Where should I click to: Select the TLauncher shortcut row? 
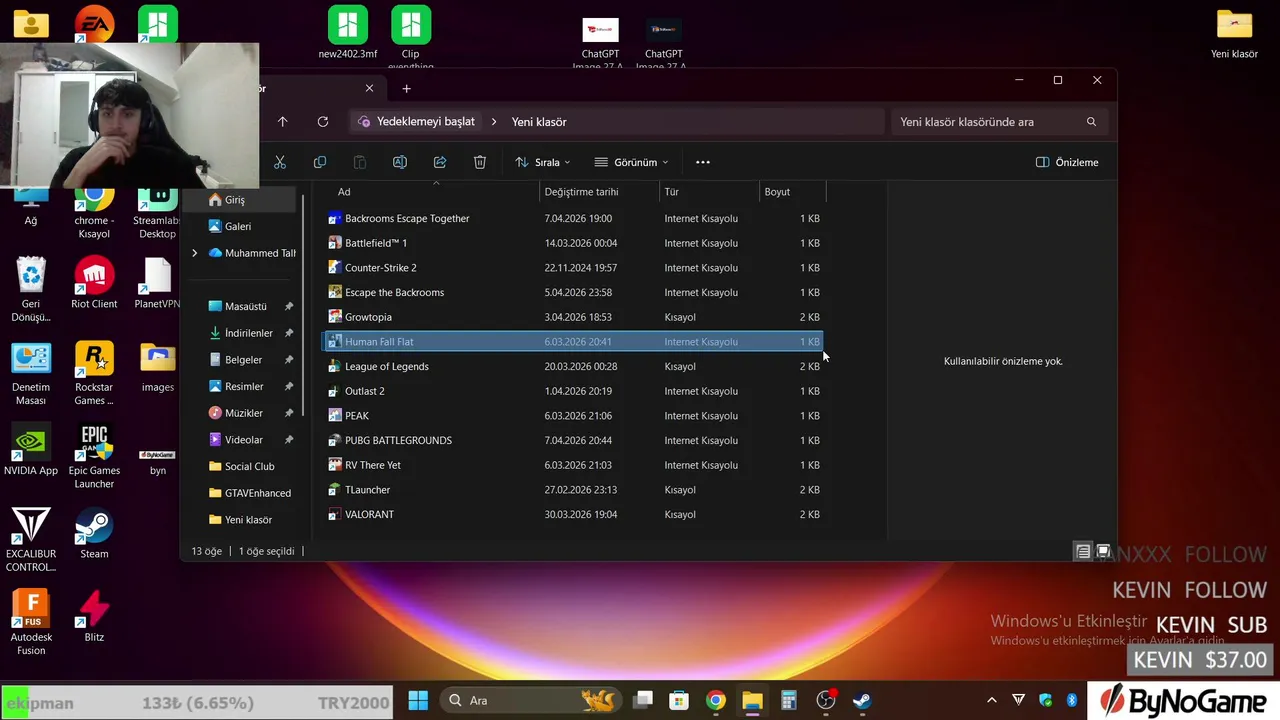(x=572, y=490)
